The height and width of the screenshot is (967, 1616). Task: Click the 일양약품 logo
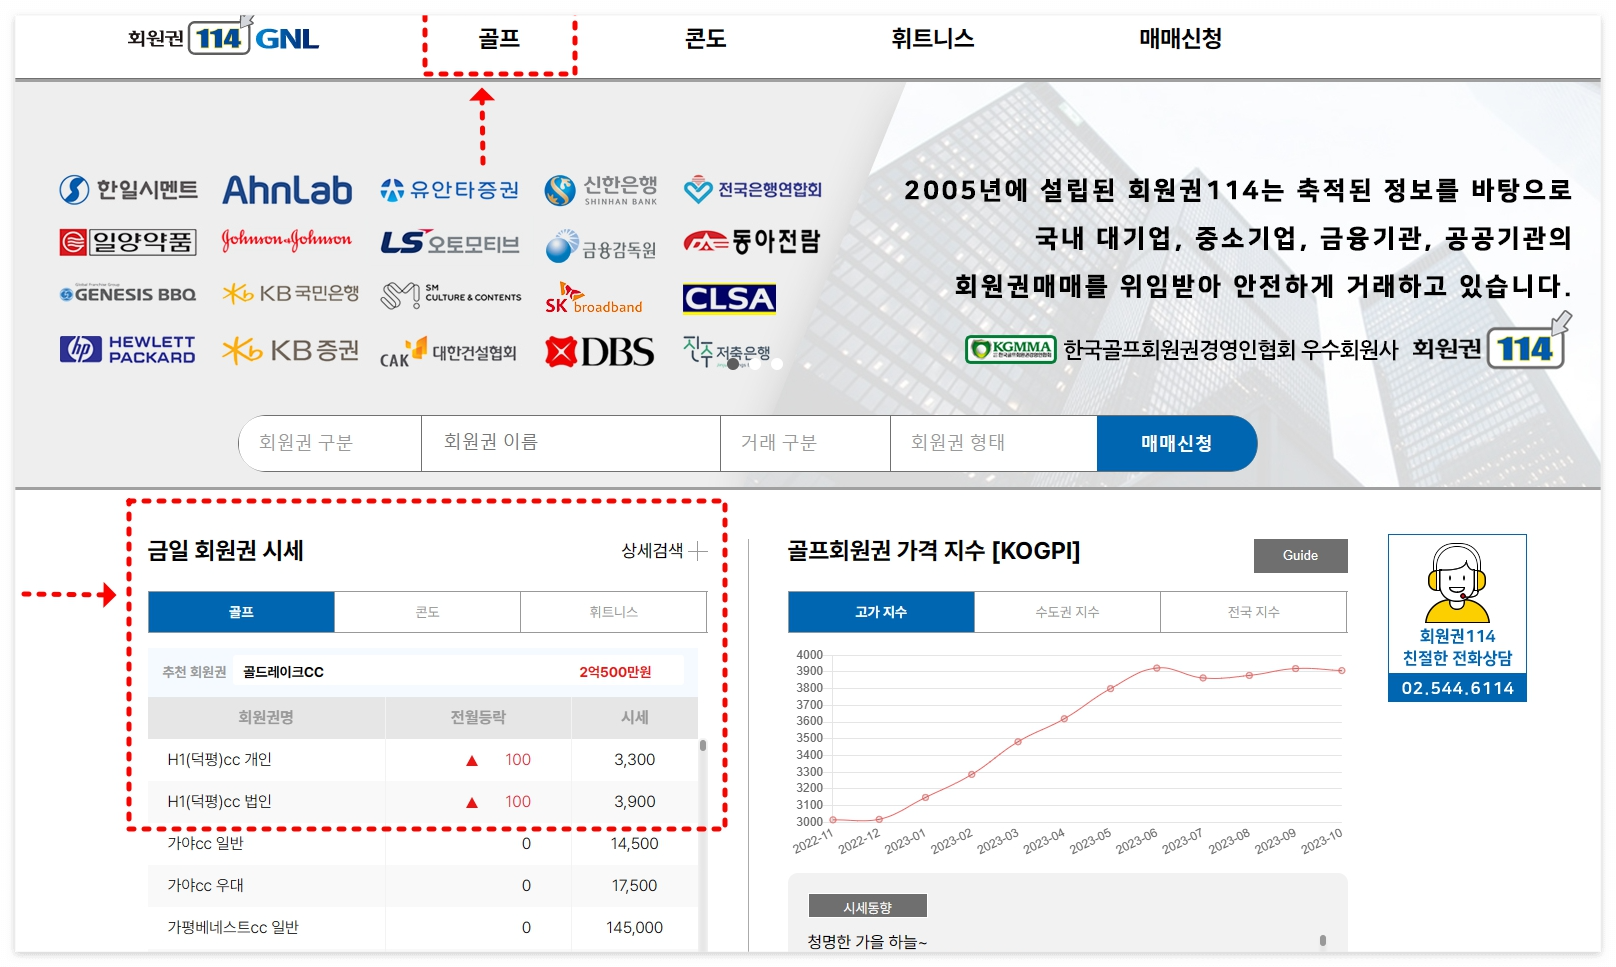coord(128,242)
